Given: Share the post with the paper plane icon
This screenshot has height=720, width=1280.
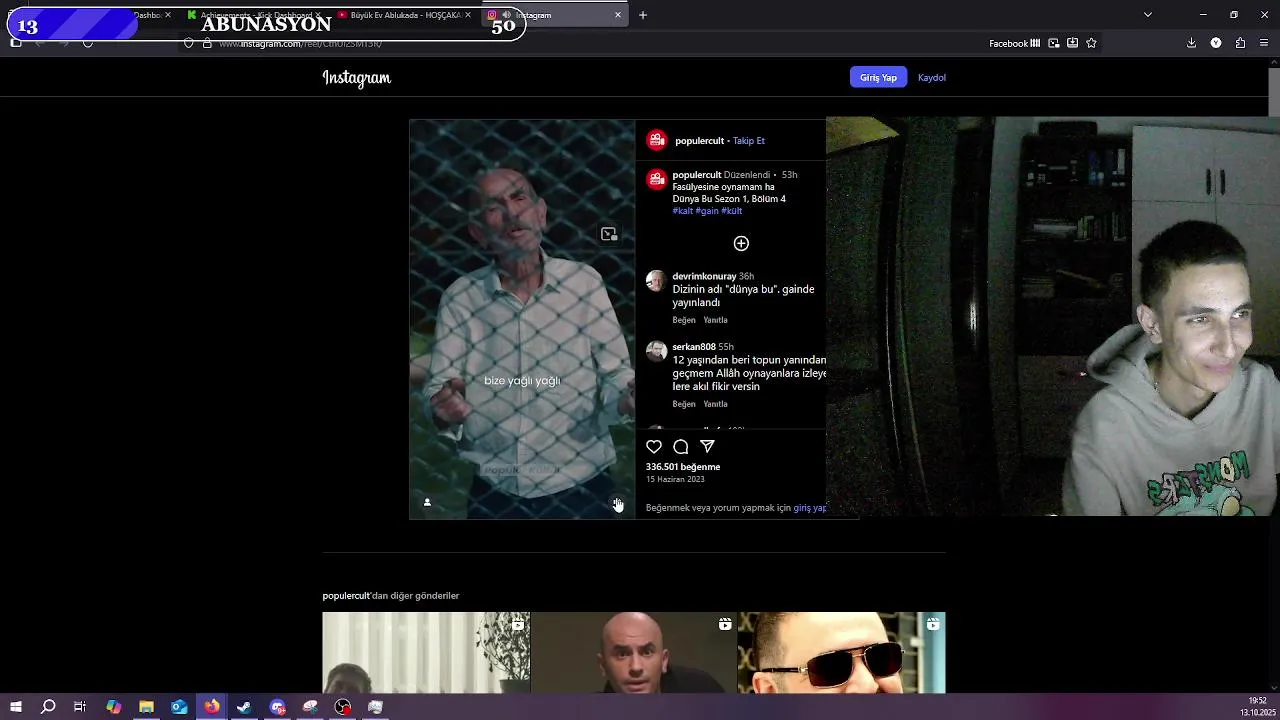Looking at the screenshot, I should click(707, 447).
